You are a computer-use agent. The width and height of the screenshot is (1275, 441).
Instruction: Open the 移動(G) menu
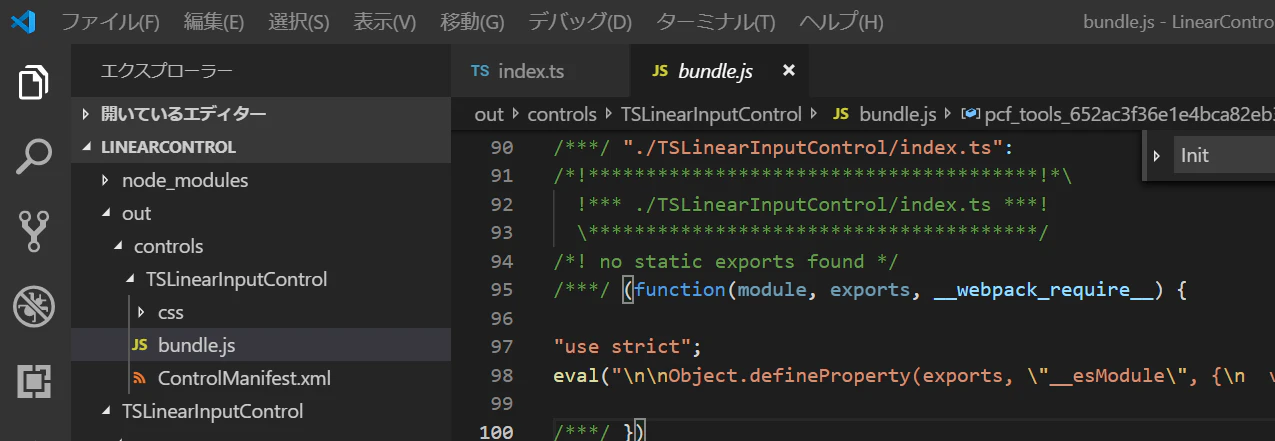tap(472, 21)
